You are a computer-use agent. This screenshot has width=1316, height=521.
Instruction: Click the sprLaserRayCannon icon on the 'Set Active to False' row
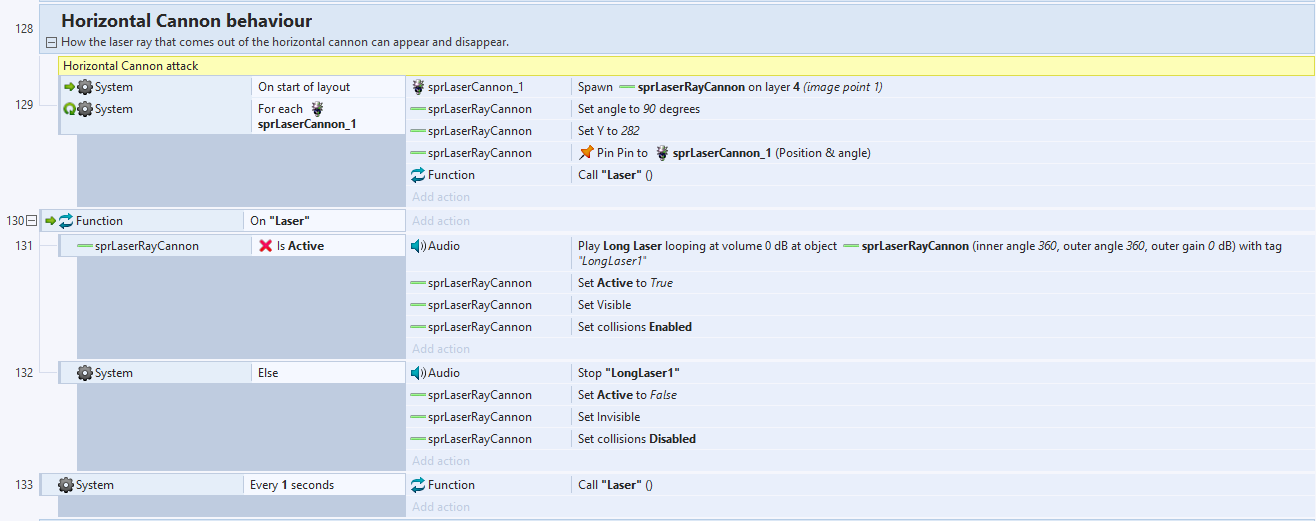pos(419,395)
